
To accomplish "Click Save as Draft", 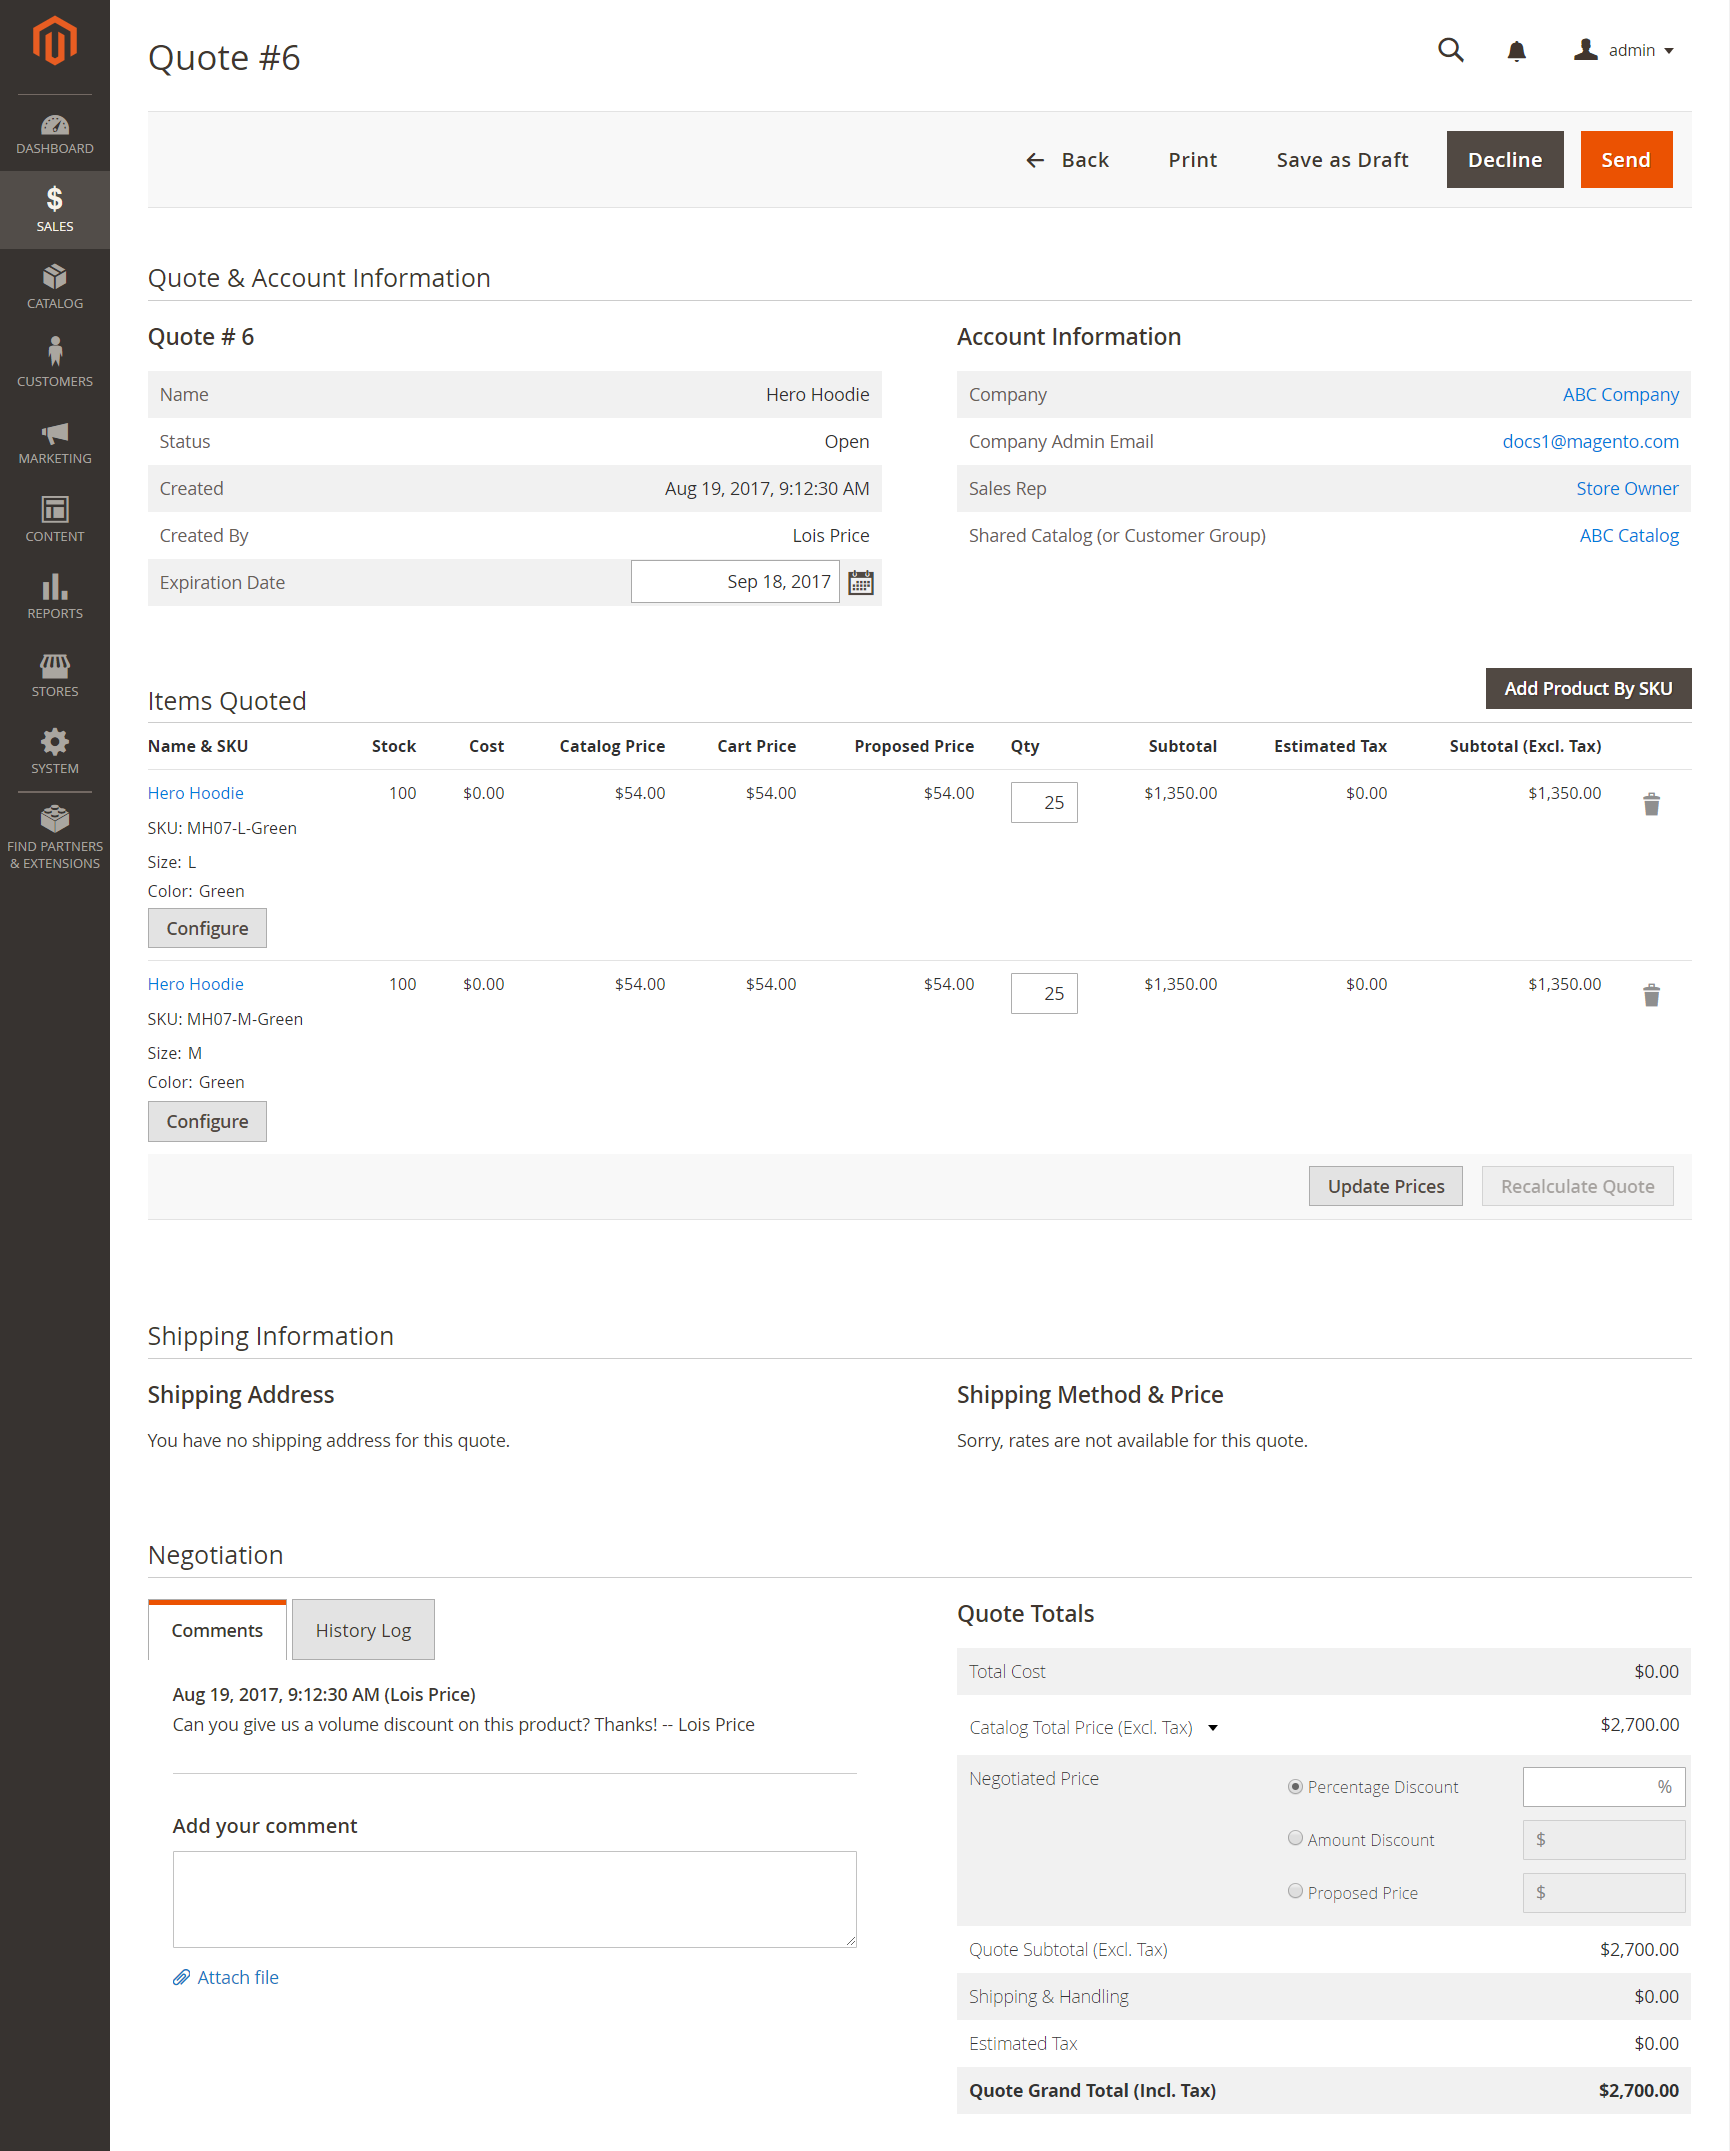I will (1342, 160).
